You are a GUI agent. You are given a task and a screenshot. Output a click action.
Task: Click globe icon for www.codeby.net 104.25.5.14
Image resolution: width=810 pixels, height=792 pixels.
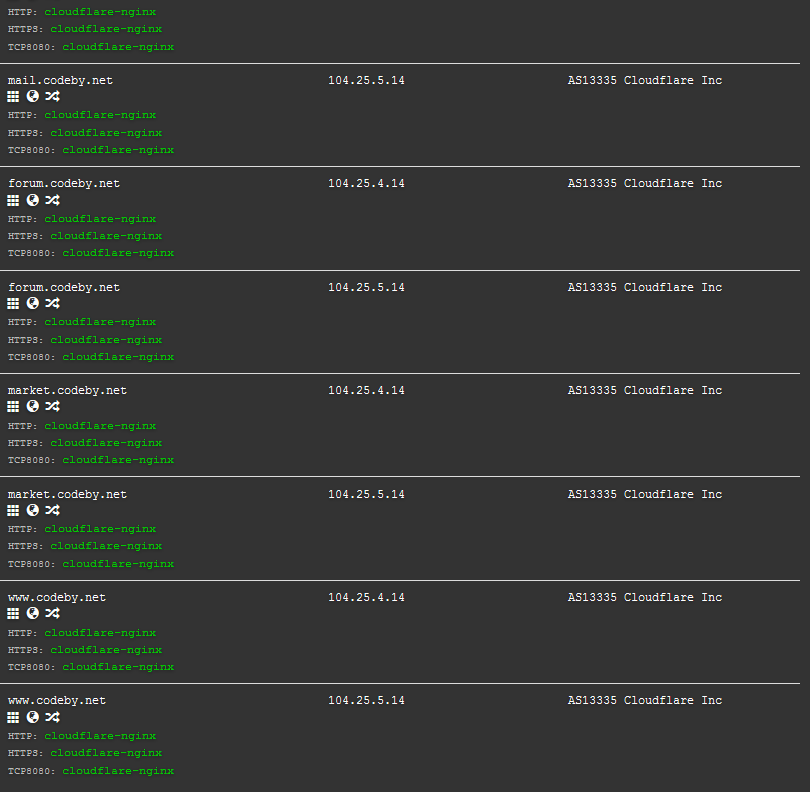[33, 717]
